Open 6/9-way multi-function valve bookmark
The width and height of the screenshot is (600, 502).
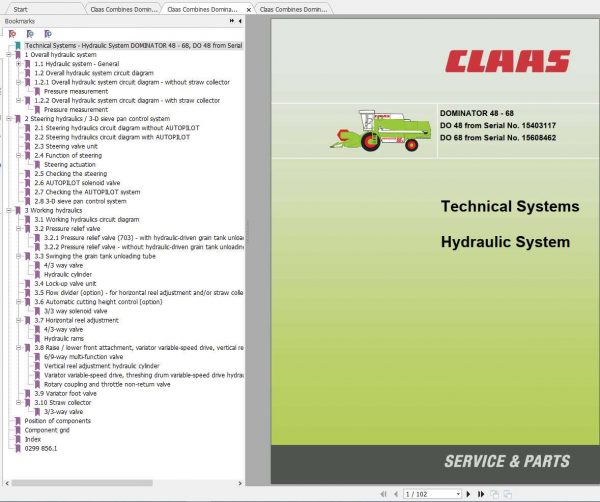pyautogui.click(x=83, y=357)
